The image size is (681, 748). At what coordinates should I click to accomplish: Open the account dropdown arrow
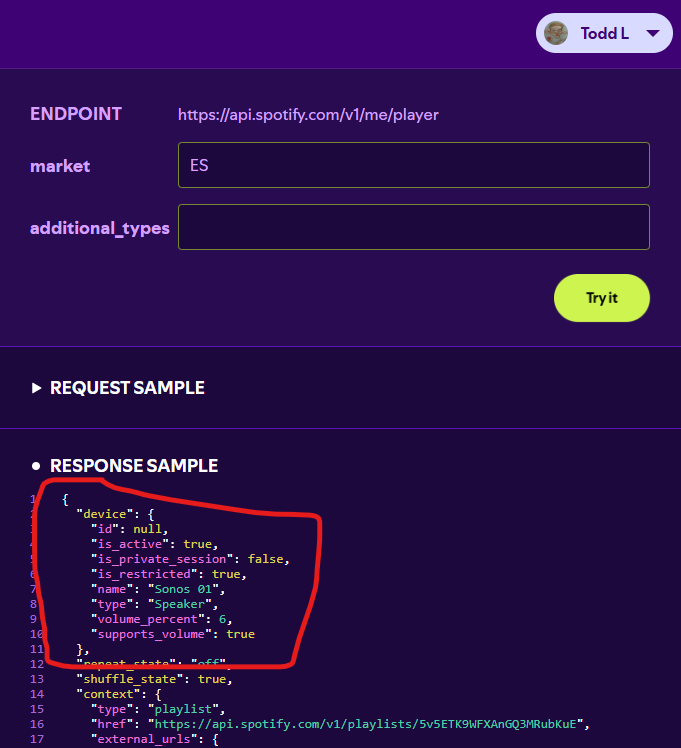652,33
